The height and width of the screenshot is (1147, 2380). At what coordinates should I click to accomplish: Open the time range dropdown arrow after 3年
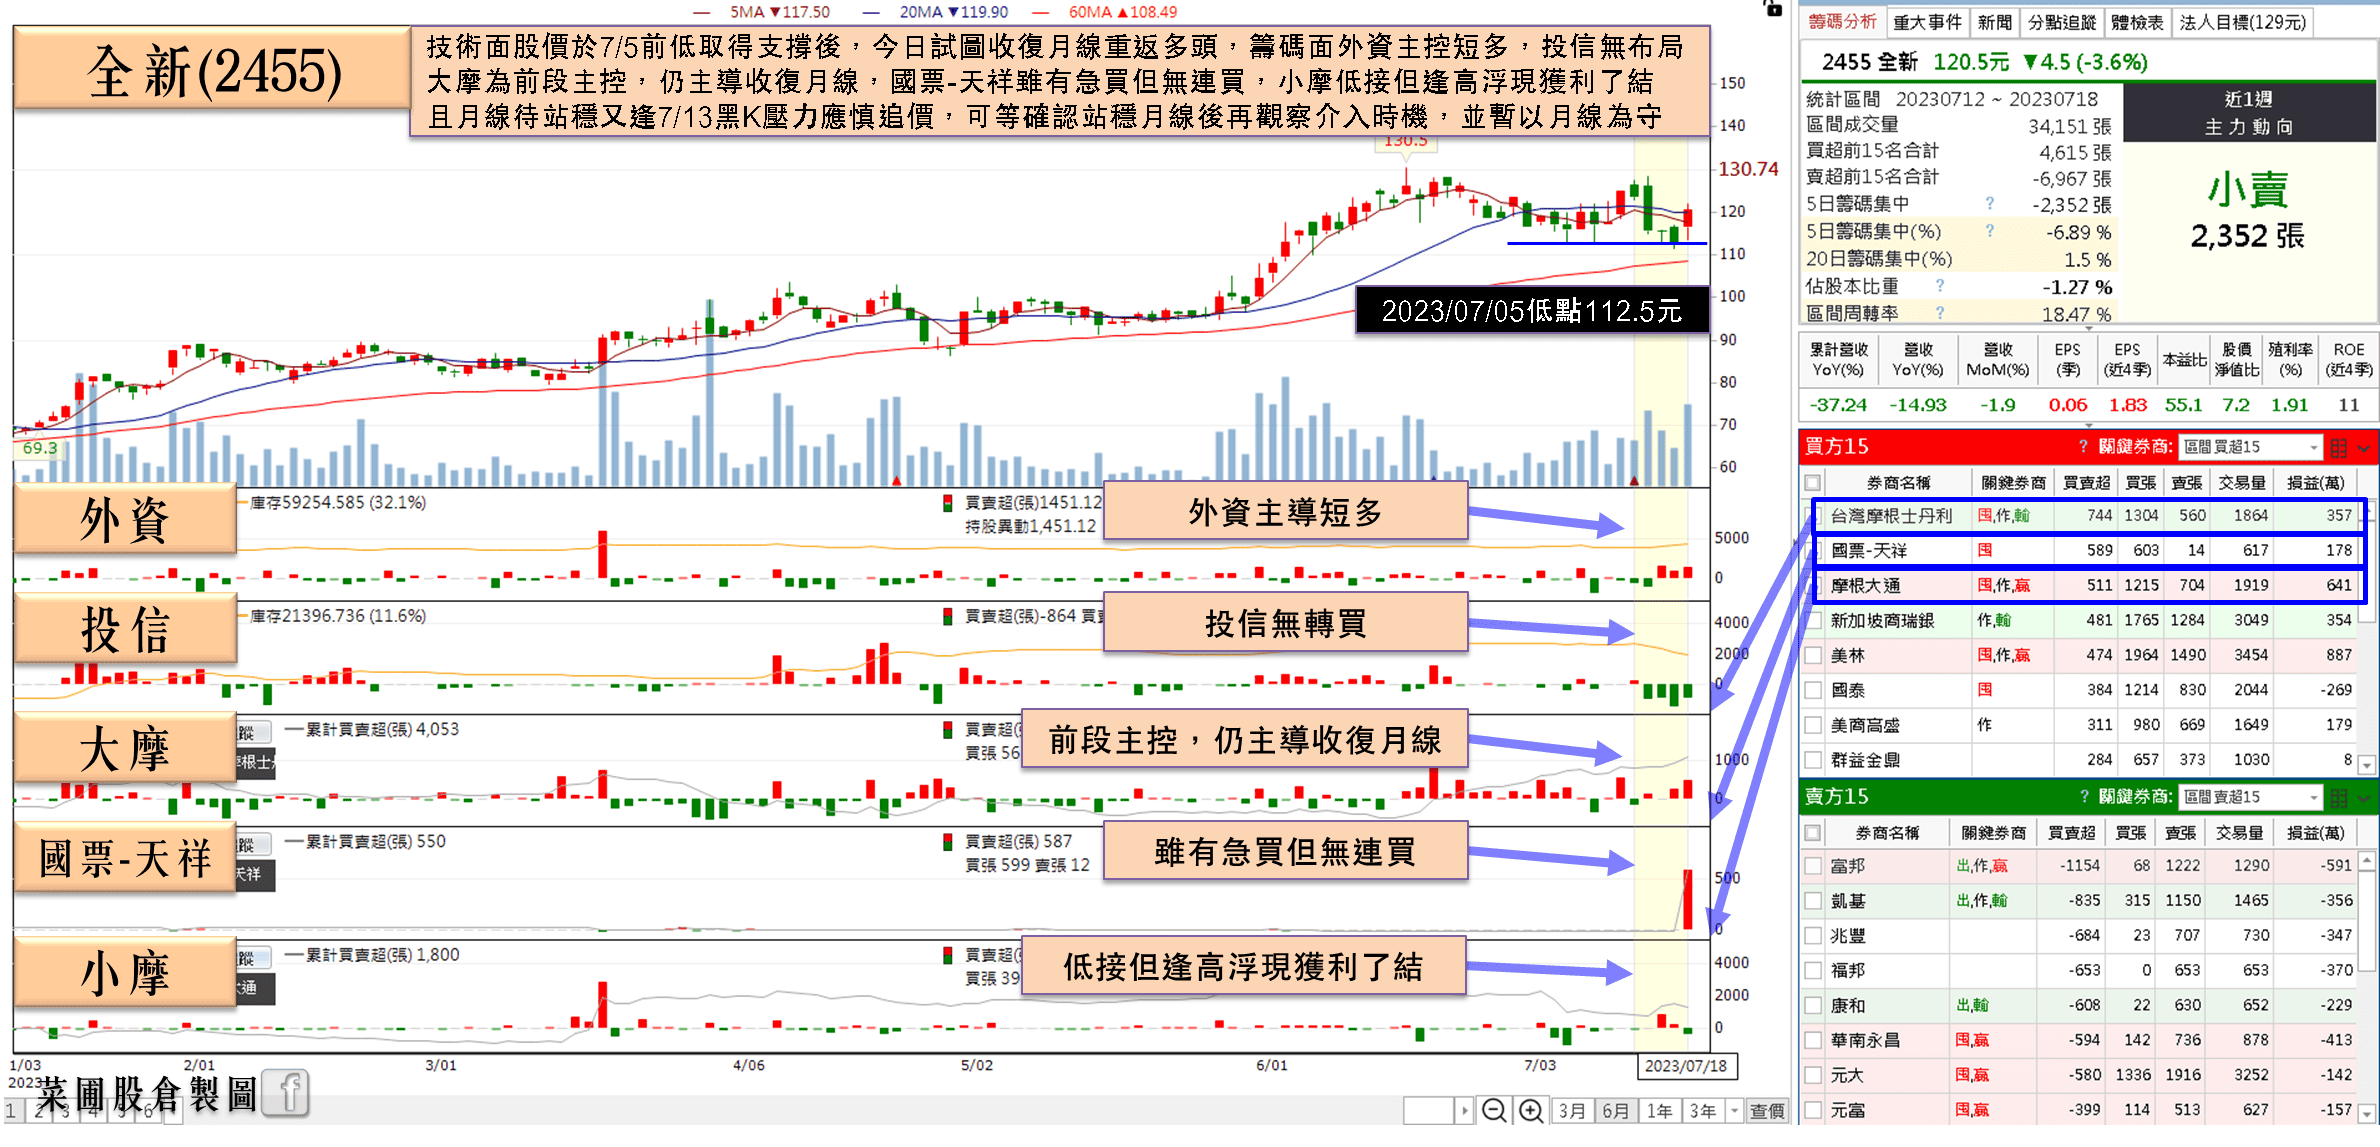click(x=1735, y=1110)
